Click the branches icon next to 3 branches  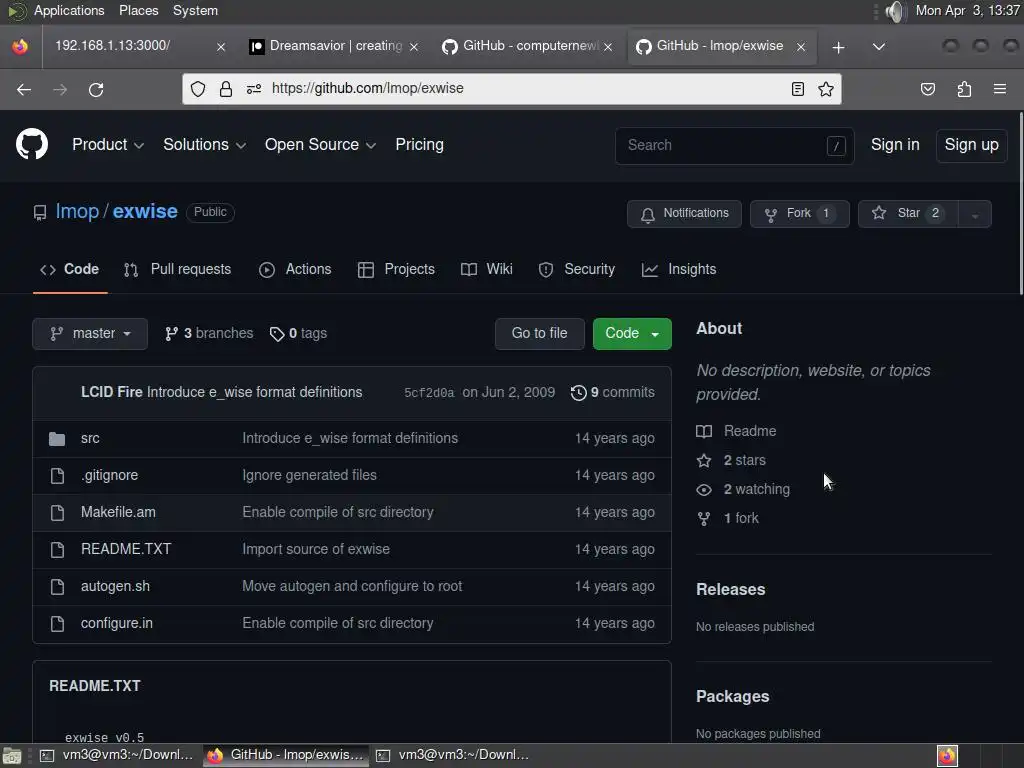[x=171, y=334]
